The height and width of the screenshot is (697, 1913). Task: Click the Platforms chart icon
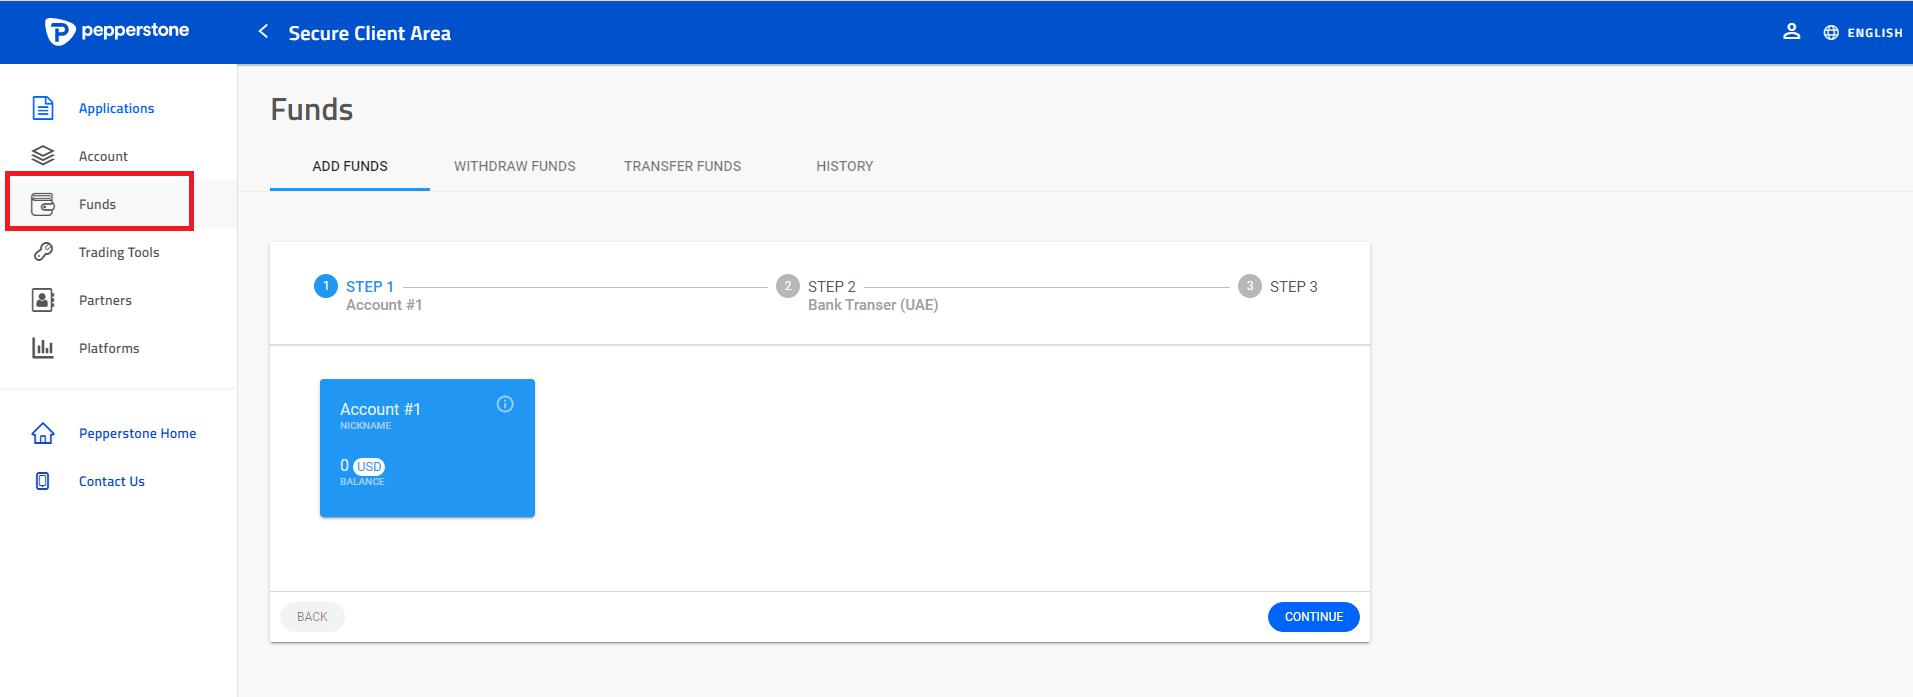coord(43,348)
